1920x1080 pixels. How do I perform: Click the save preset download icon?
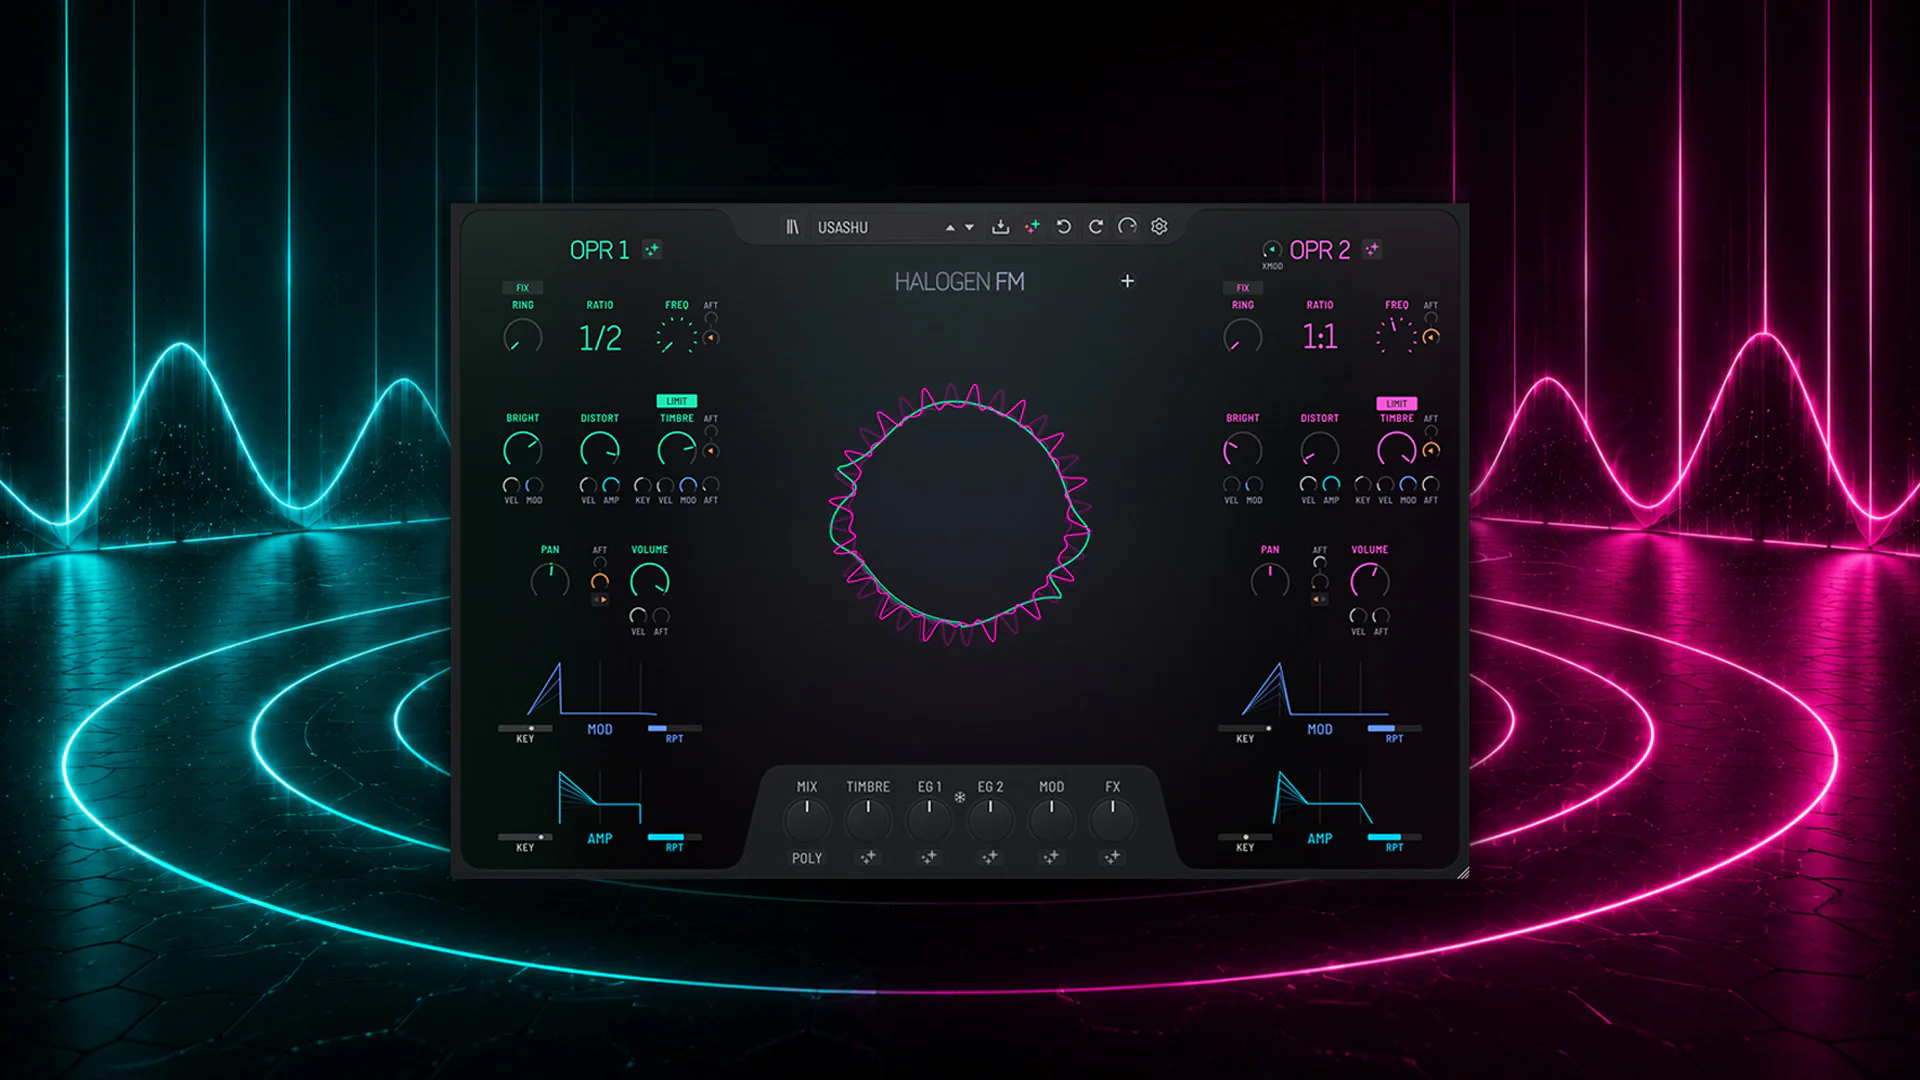(x=1000, y=227)
